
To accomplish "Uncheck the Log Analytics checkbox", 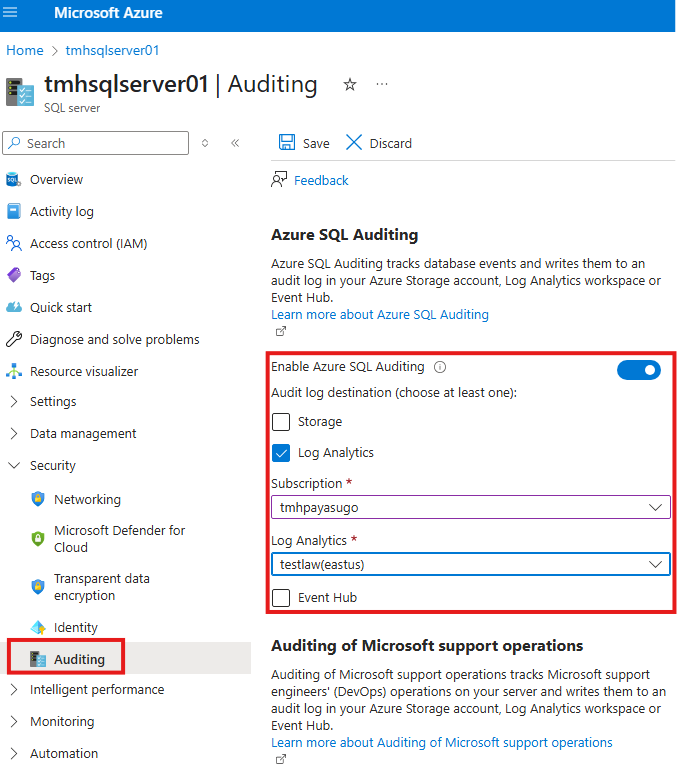I will (281, 453).
